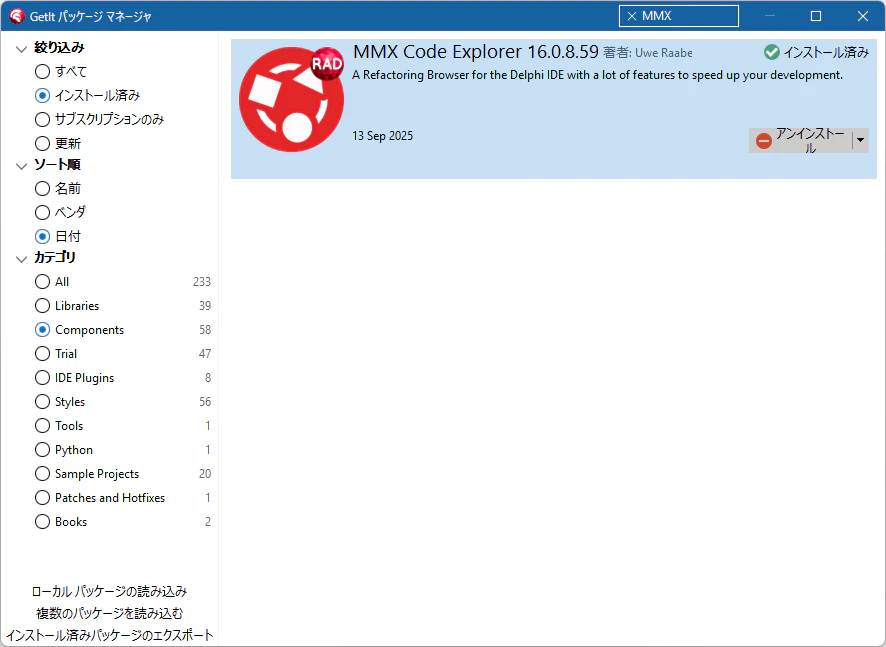Select the All category radio button
Screen dimensions: 886x647
tap(42, 281)
